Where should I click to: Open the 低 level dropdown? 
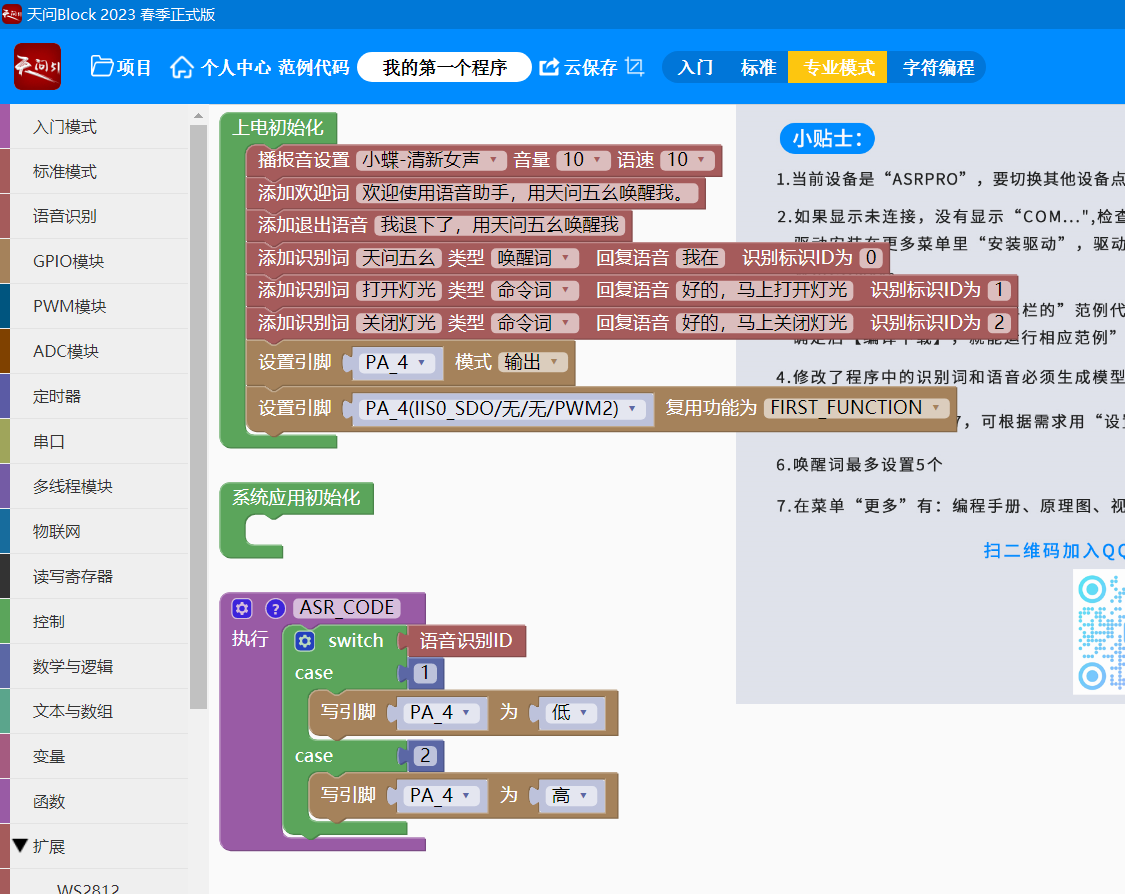[571, 712]
